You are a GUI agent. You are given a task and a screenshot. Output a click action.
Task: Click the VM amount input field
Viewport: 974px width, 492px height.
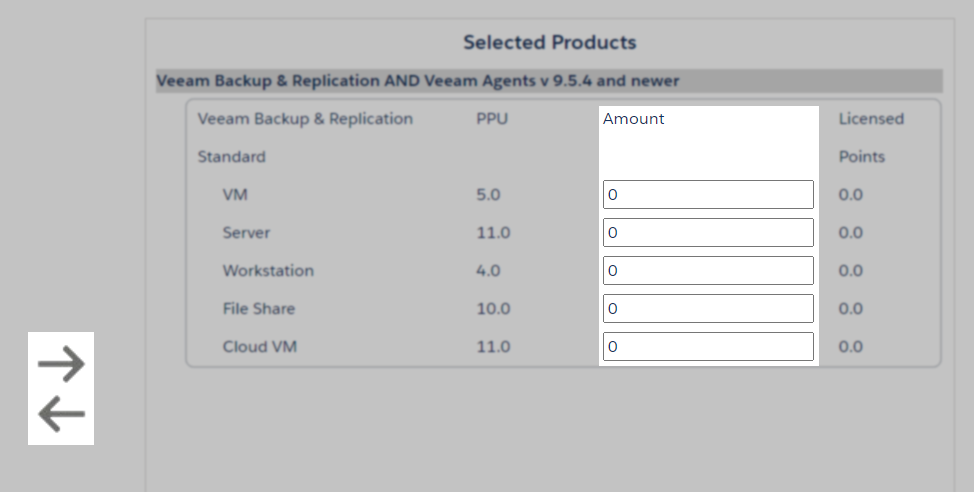pyautogui.click(x=708, y=194)
